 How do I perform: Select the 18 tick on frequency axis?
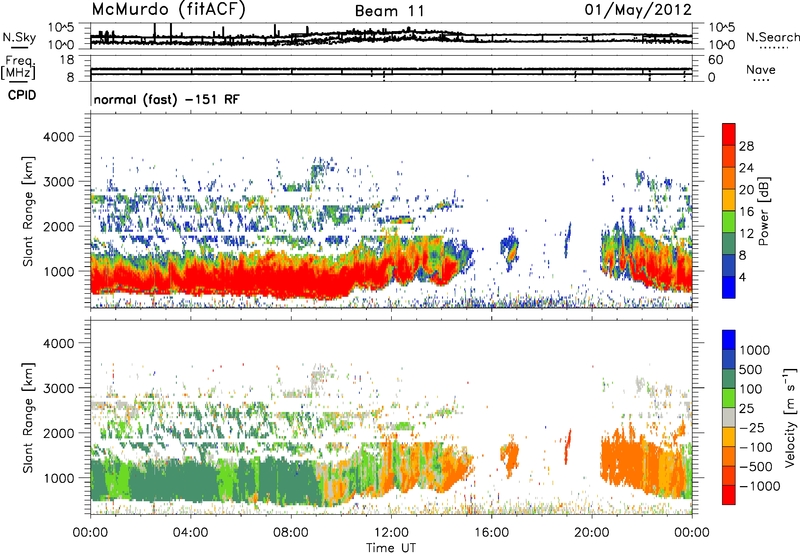coord(67,60)
